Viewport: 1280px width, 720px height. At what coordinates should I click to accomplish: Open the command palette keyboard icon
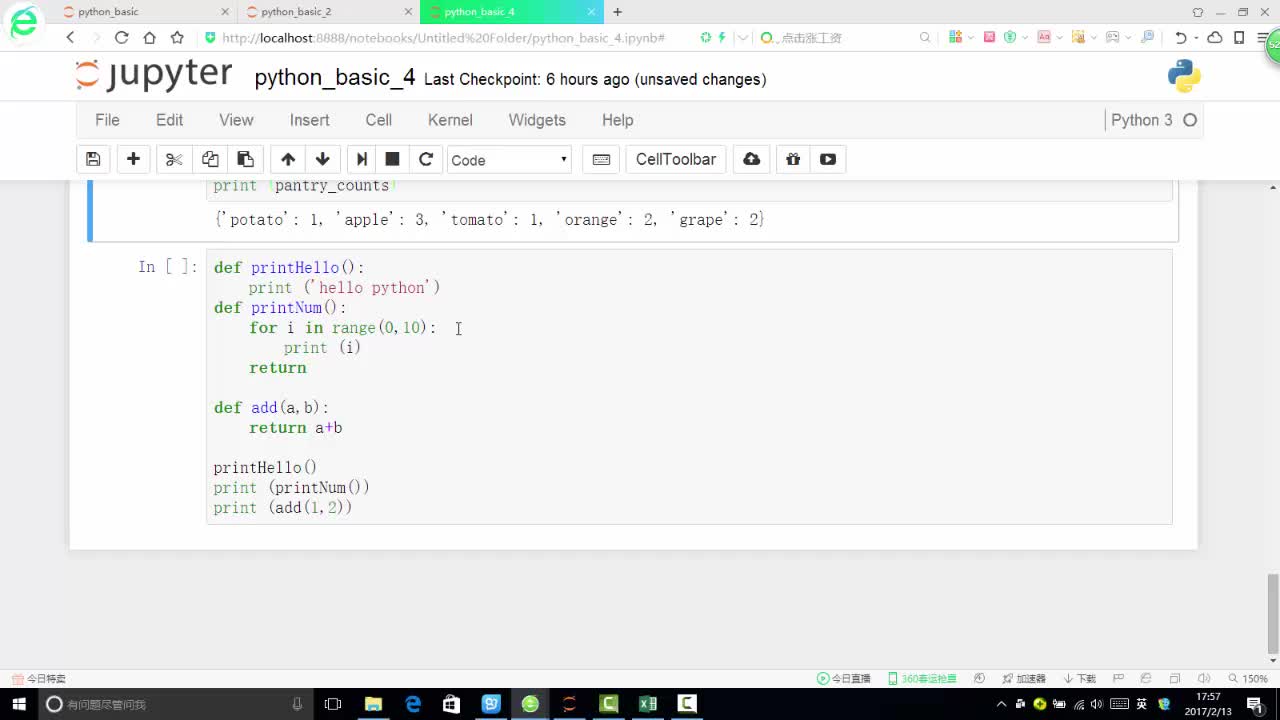(601, 159)
